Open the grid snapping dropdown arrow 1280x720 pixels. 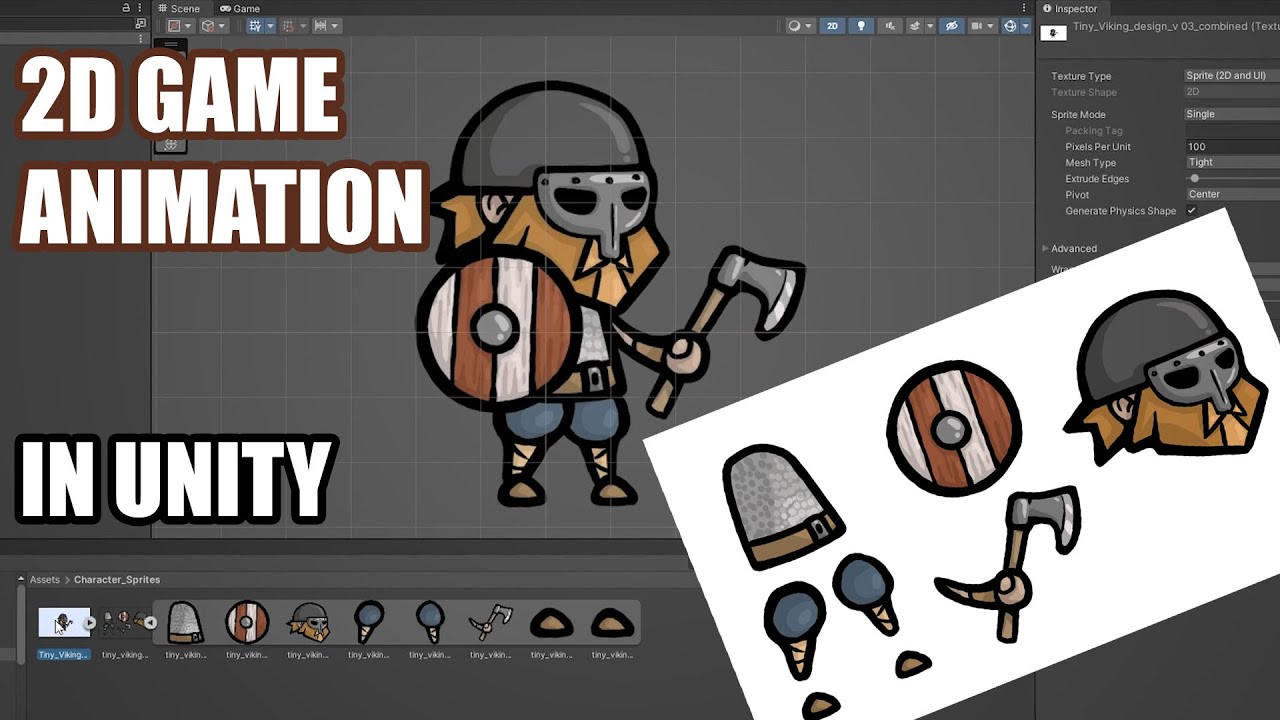pos(270,26)
